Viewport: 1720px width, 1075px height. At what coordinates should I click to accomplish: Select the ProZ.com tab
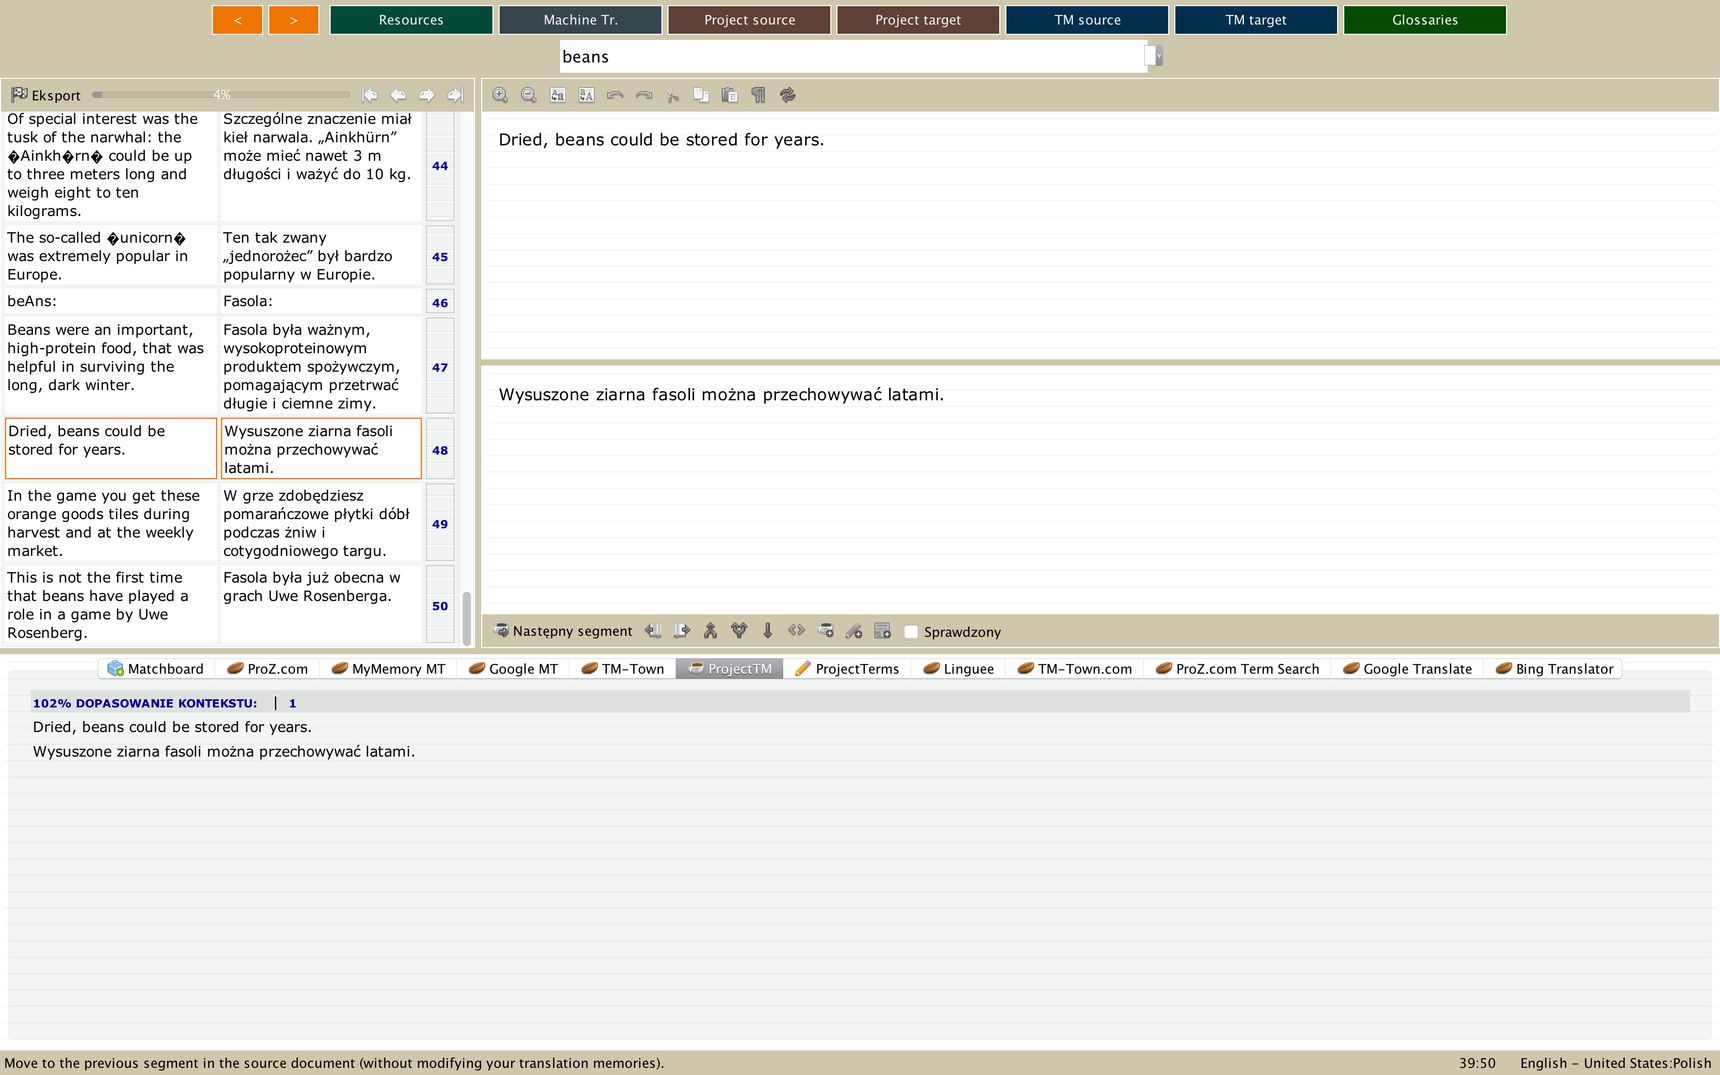[267, 669]
